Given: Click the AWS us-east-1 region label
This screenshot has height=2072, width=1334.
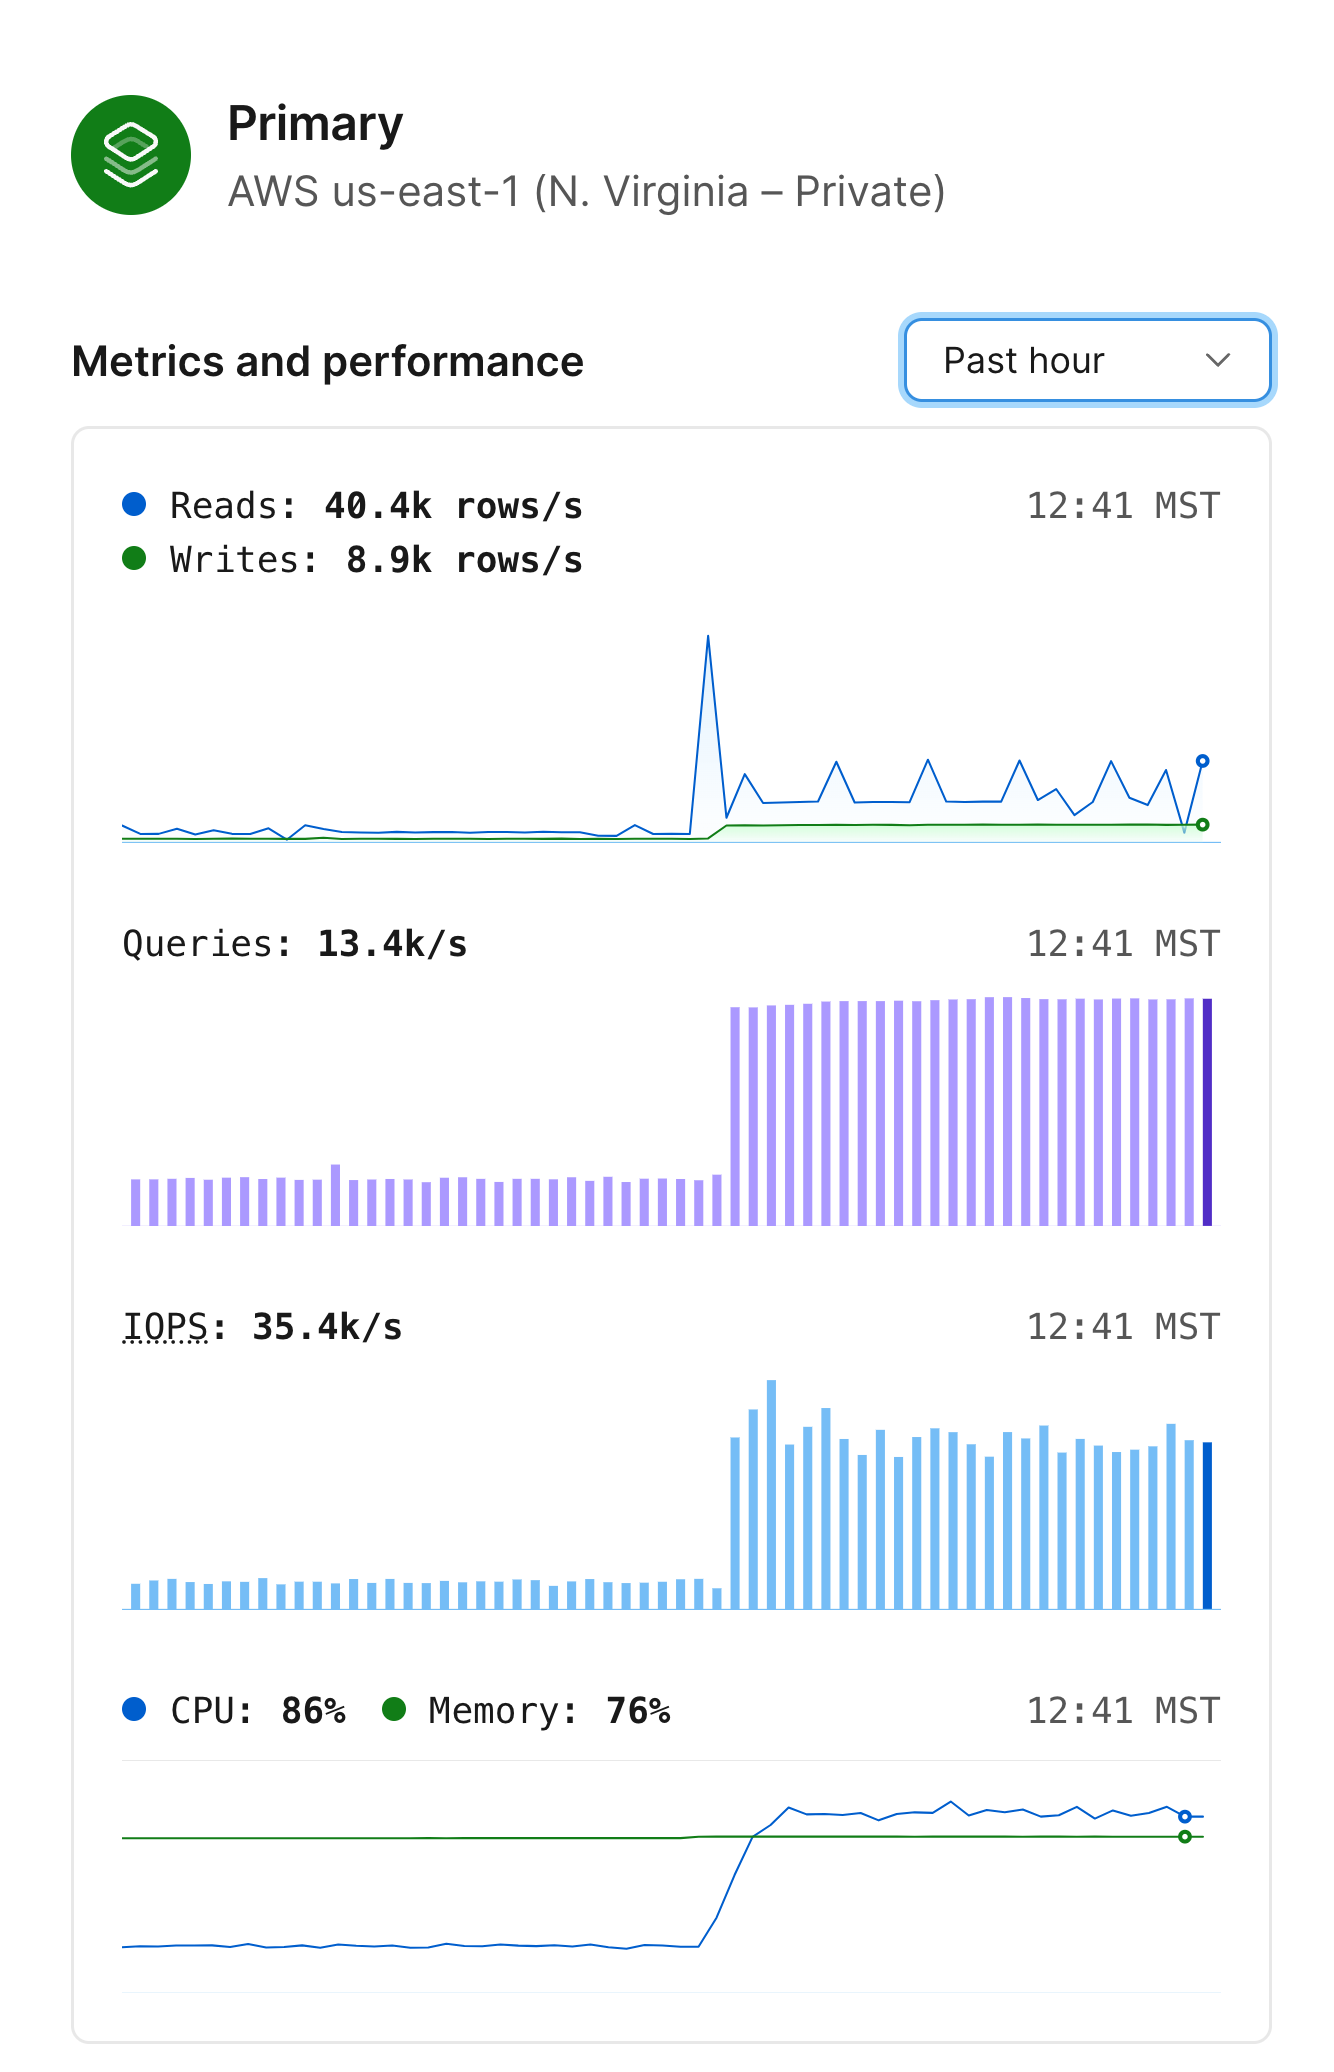Looking at the screenshot, I should (587, 192).
